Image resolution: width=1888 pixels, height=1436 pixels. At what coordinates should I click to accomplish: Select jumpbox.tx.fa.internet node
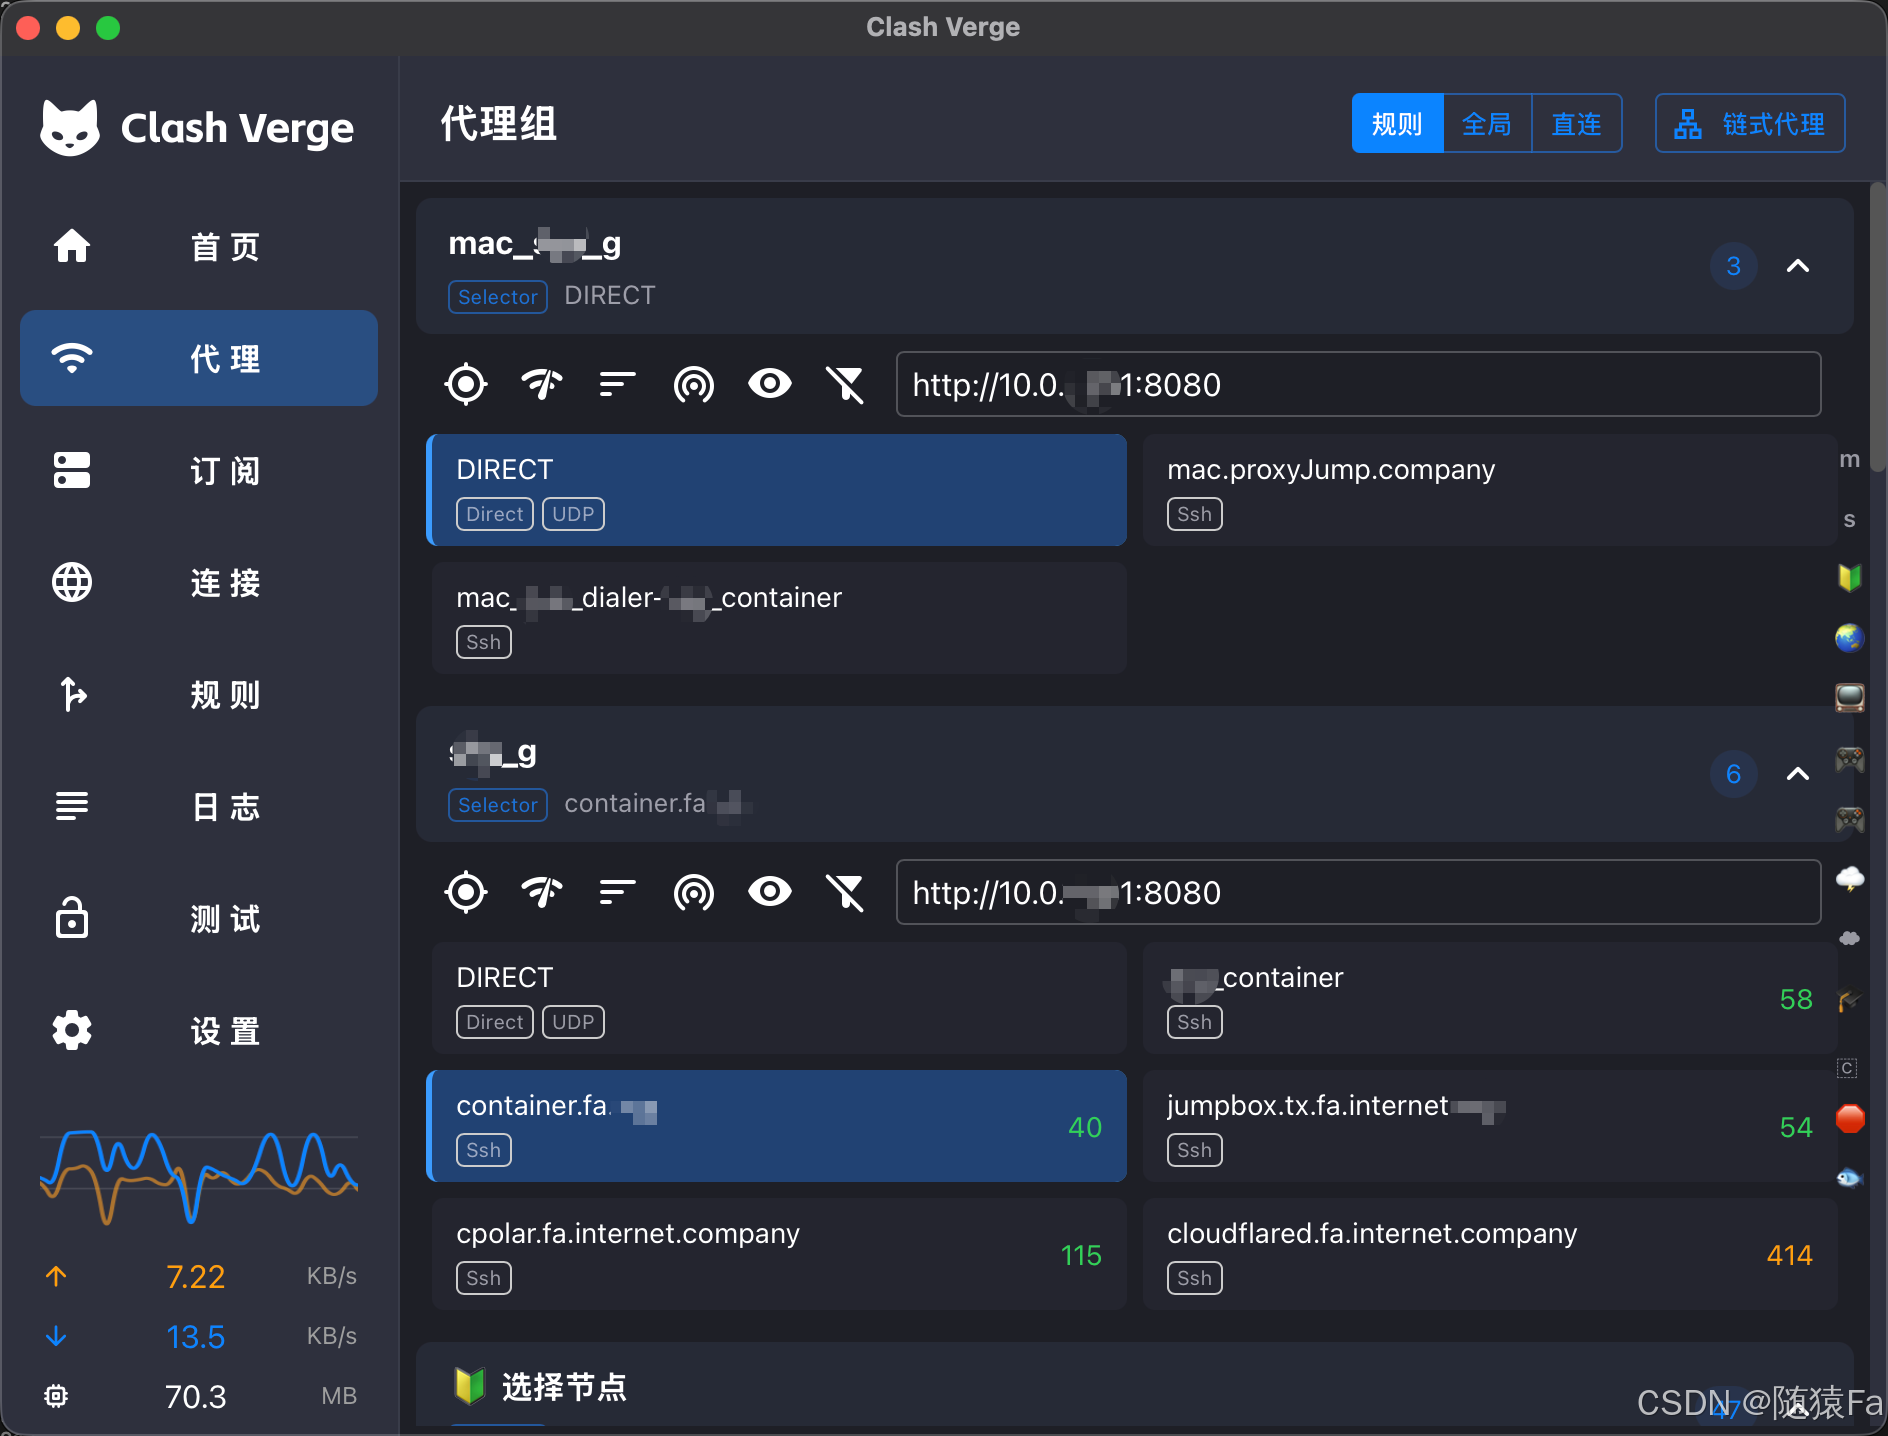pyautogui.click(x=1490, y=1126)
